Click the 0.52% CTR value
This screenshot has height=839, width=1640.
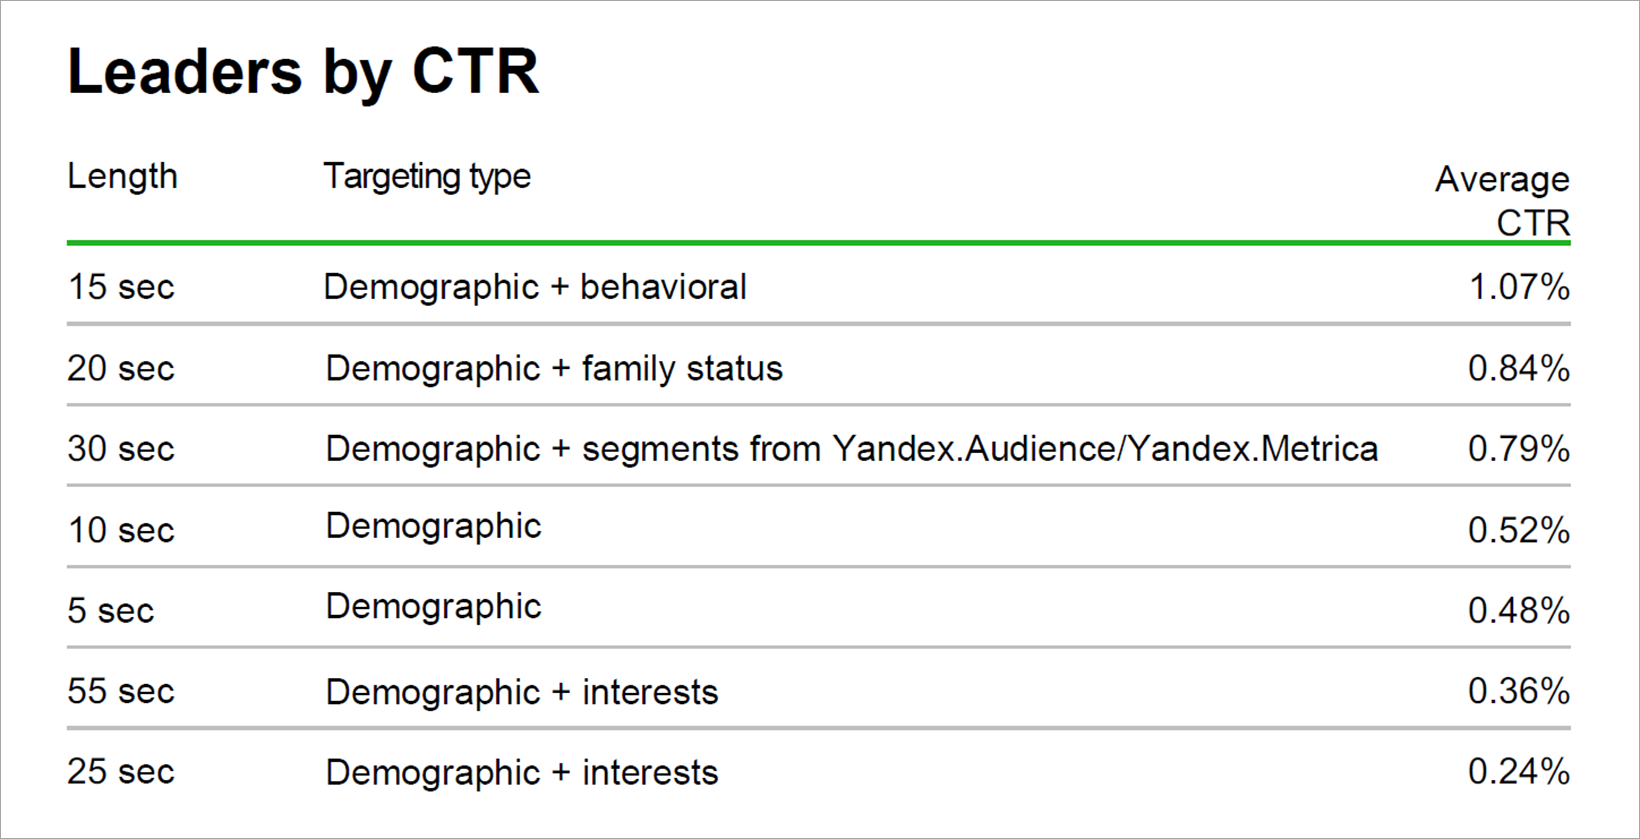[1518, 530]
